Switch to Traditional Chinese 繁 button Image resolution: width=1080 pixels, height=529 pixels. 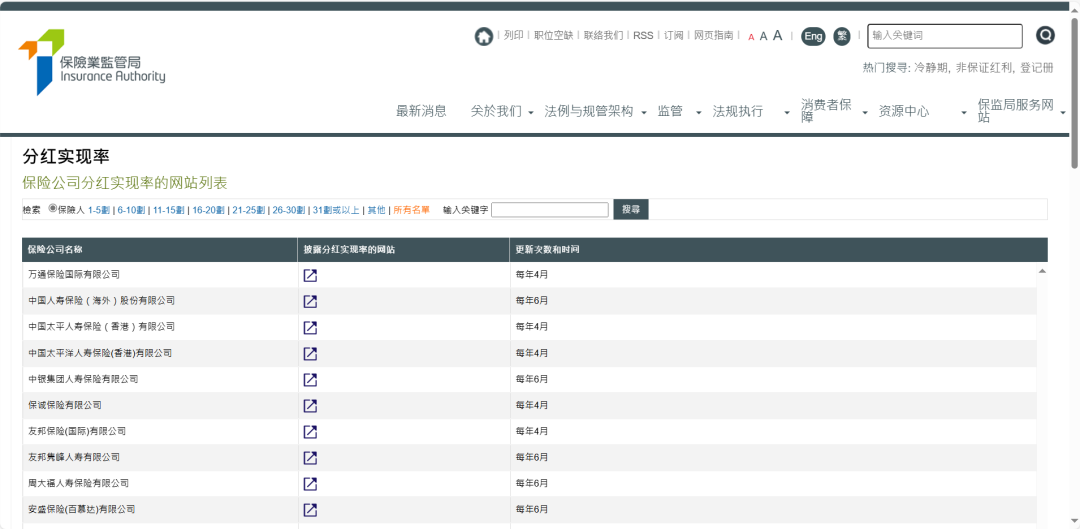click(842, 36)
